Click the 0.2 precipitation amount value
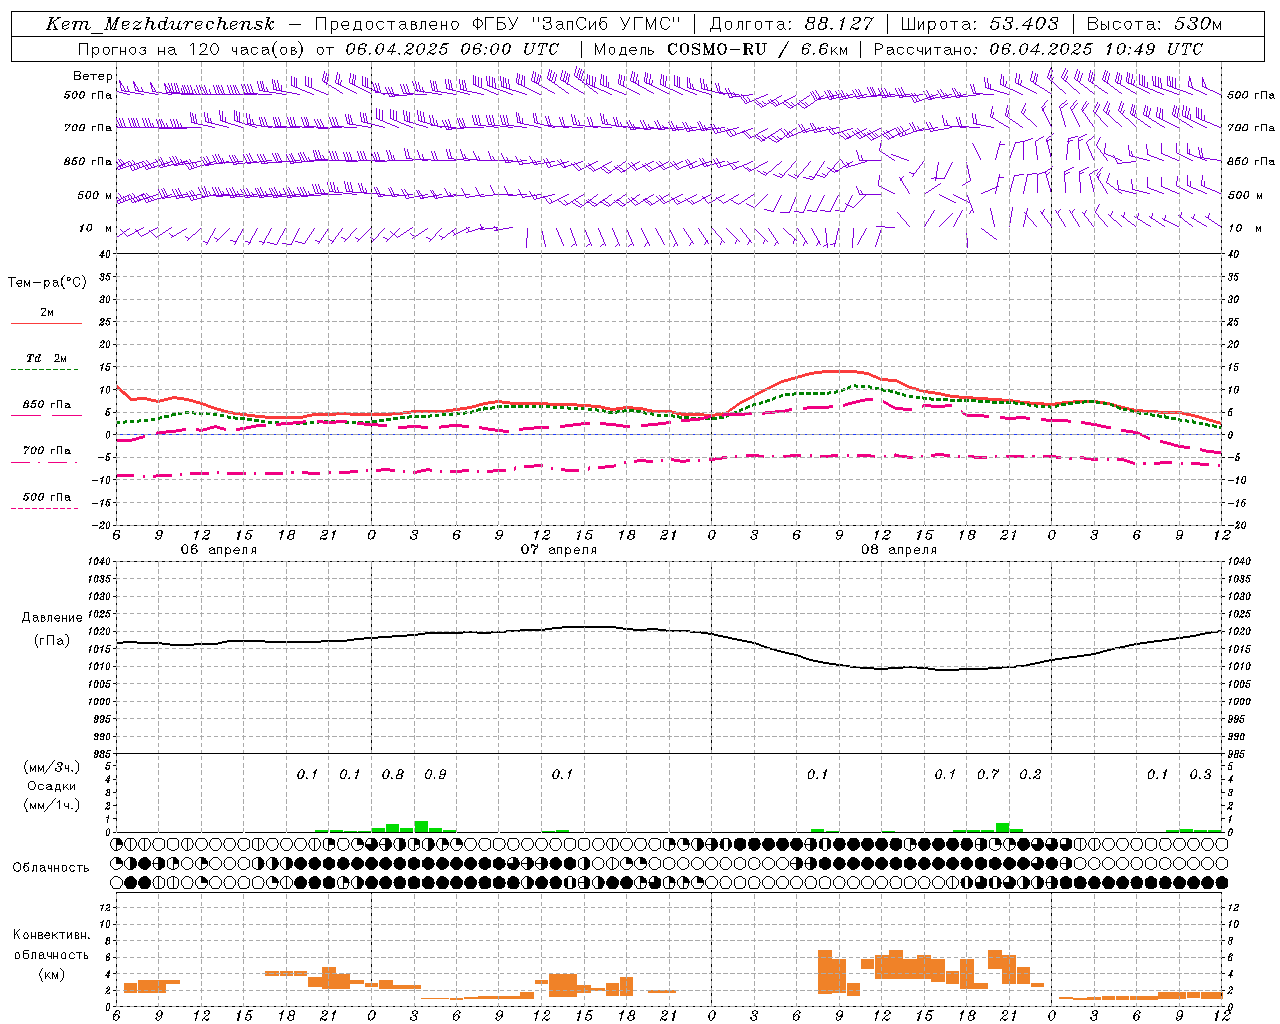Image resolution: width=1280 pixels, height=1024 pixels. [1030, 775]
